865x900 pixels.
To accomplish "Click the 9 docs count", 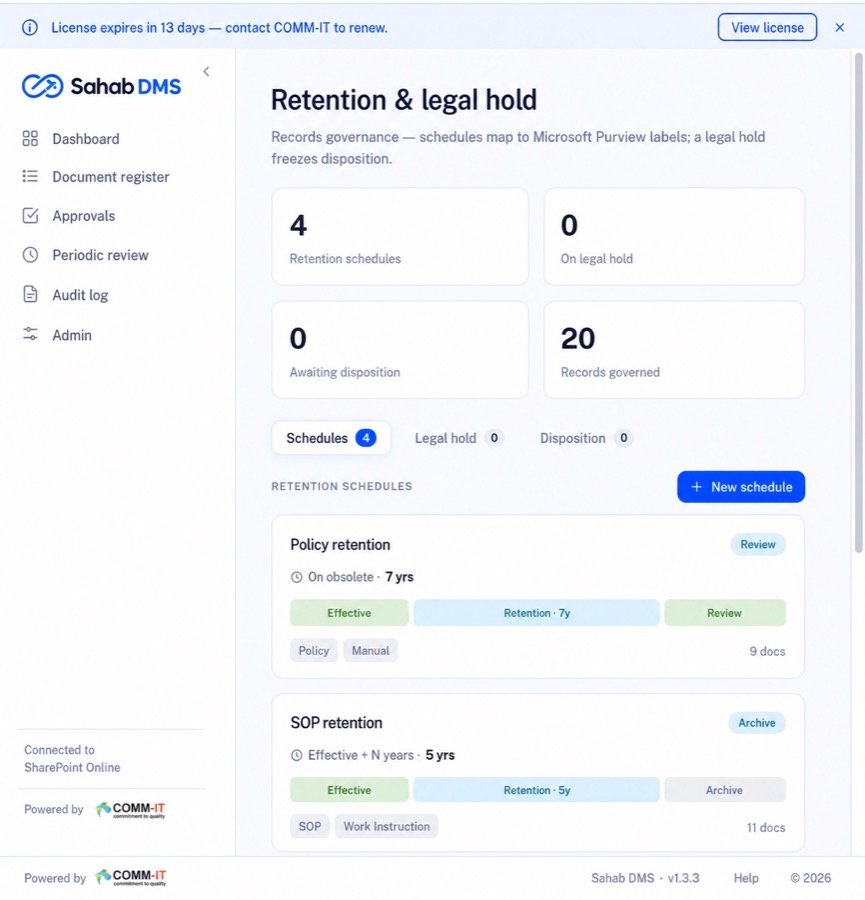I will point(767,651).
